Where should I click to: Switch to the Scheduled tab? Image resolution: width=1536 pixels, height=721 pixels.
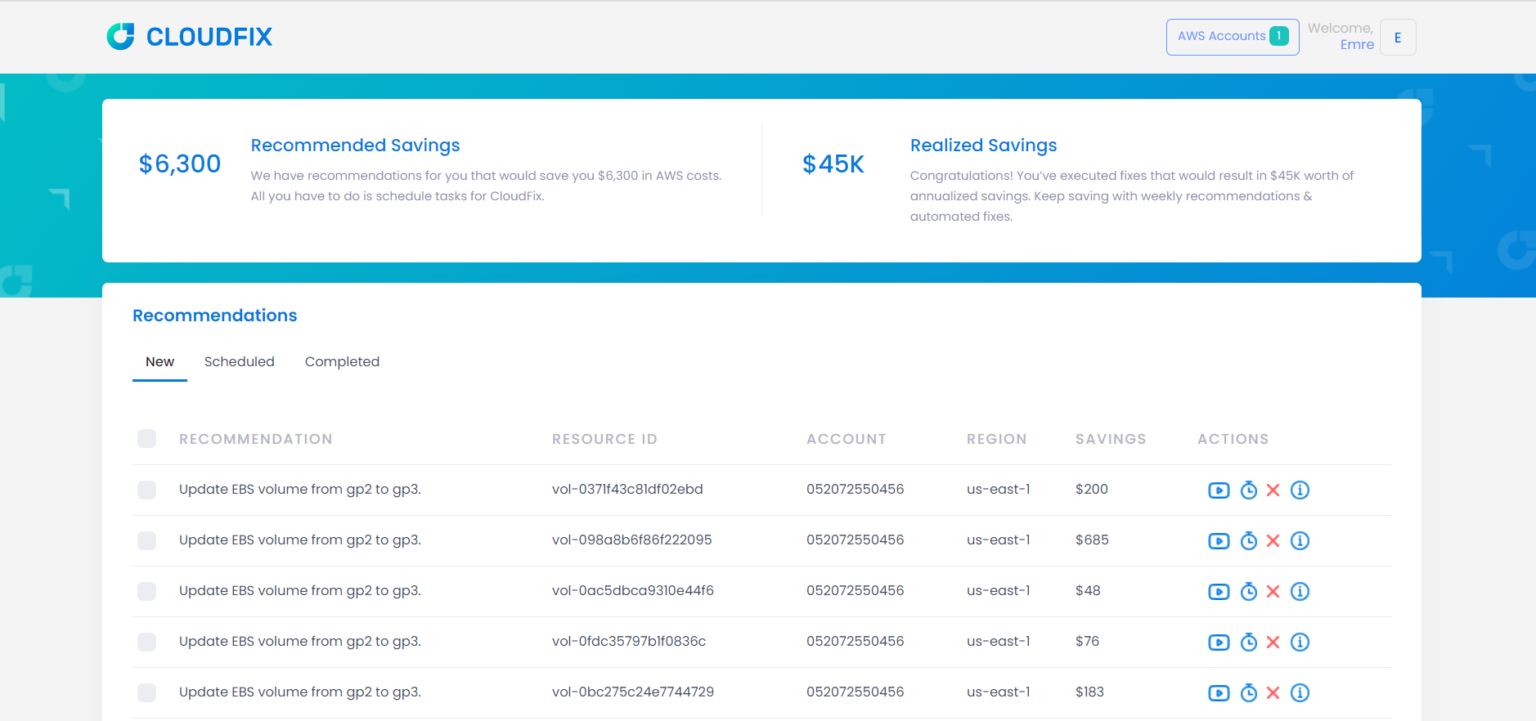coord(239,362)
